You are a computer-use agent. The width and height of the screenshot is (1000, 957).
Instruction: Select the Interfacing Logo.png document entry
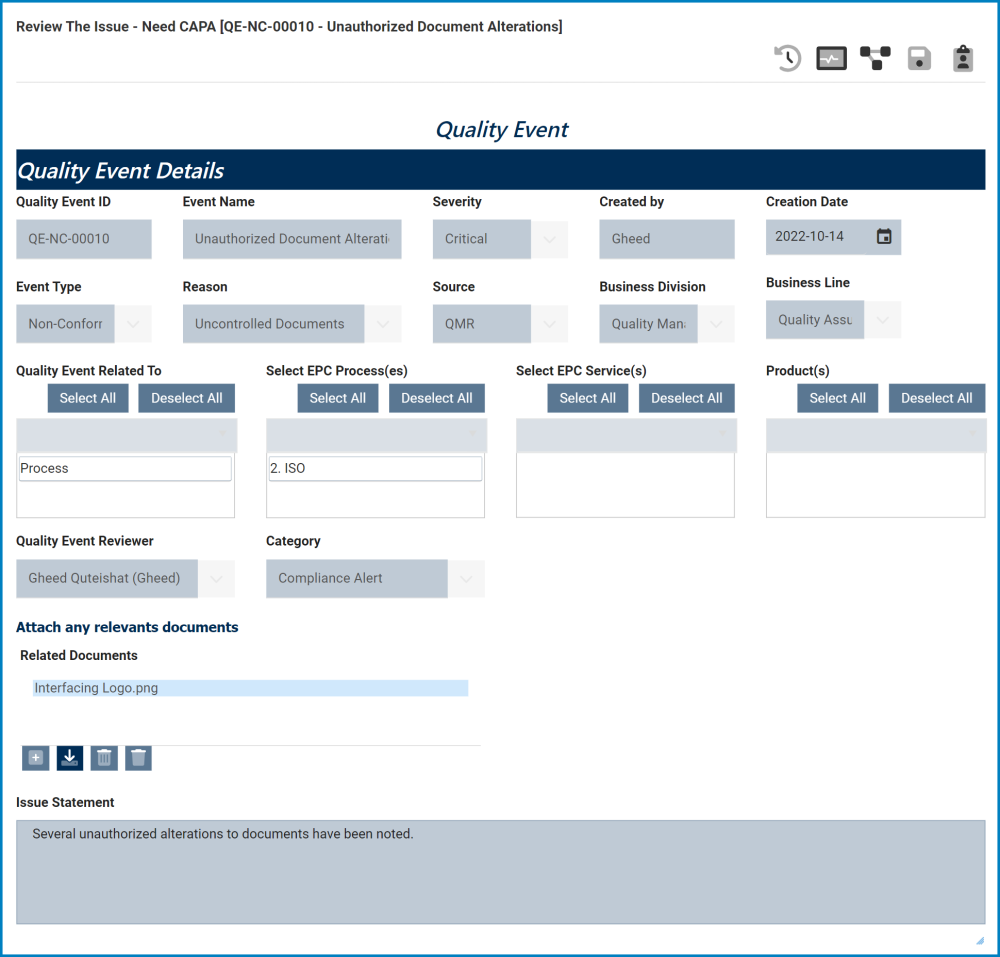tap(250, 687)
